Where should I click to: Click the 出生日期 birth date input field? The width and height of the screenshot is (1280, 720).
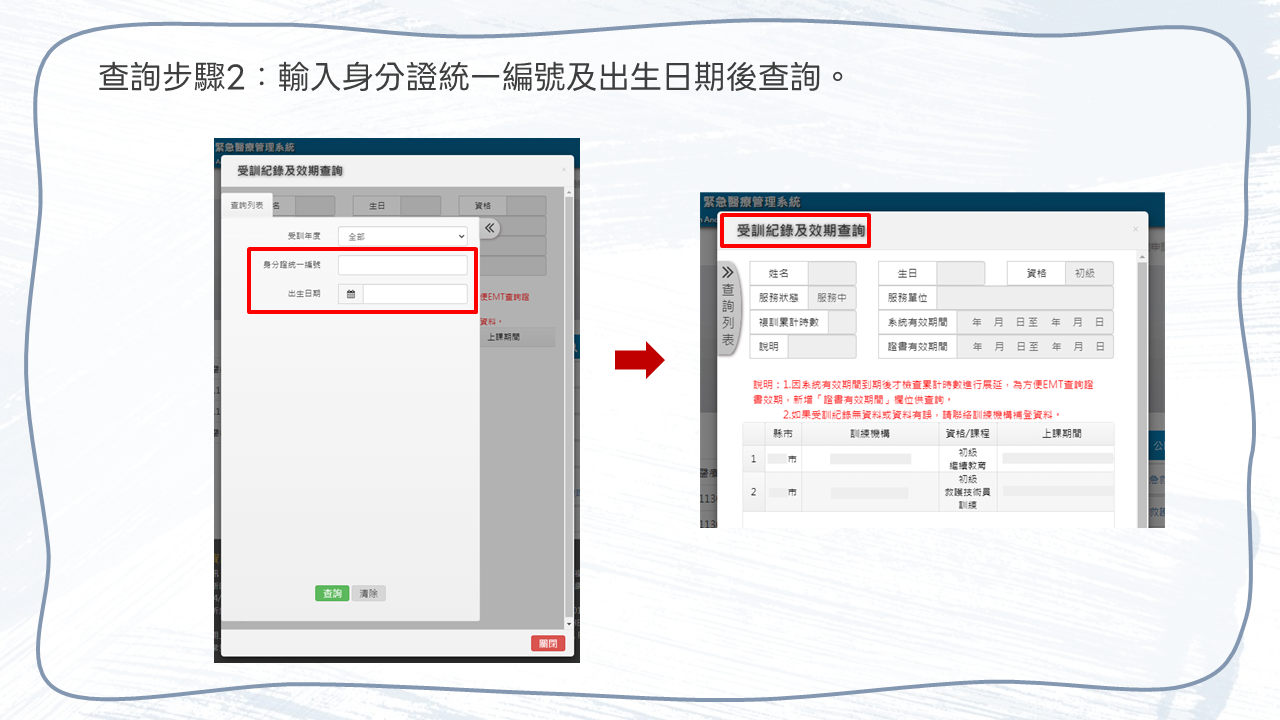pyautogui.click(x=415, y=294)
